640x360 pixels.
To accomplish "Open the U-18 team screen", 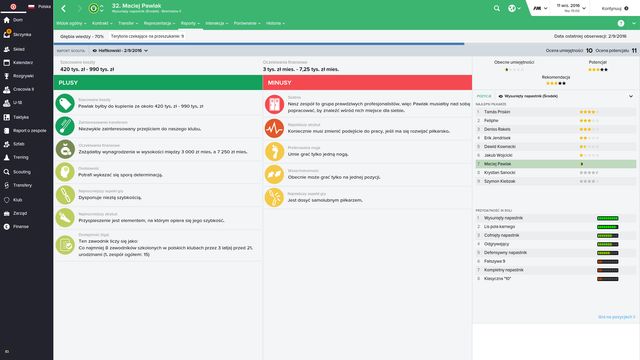I will pyautogui.click(x=13, y=102).
